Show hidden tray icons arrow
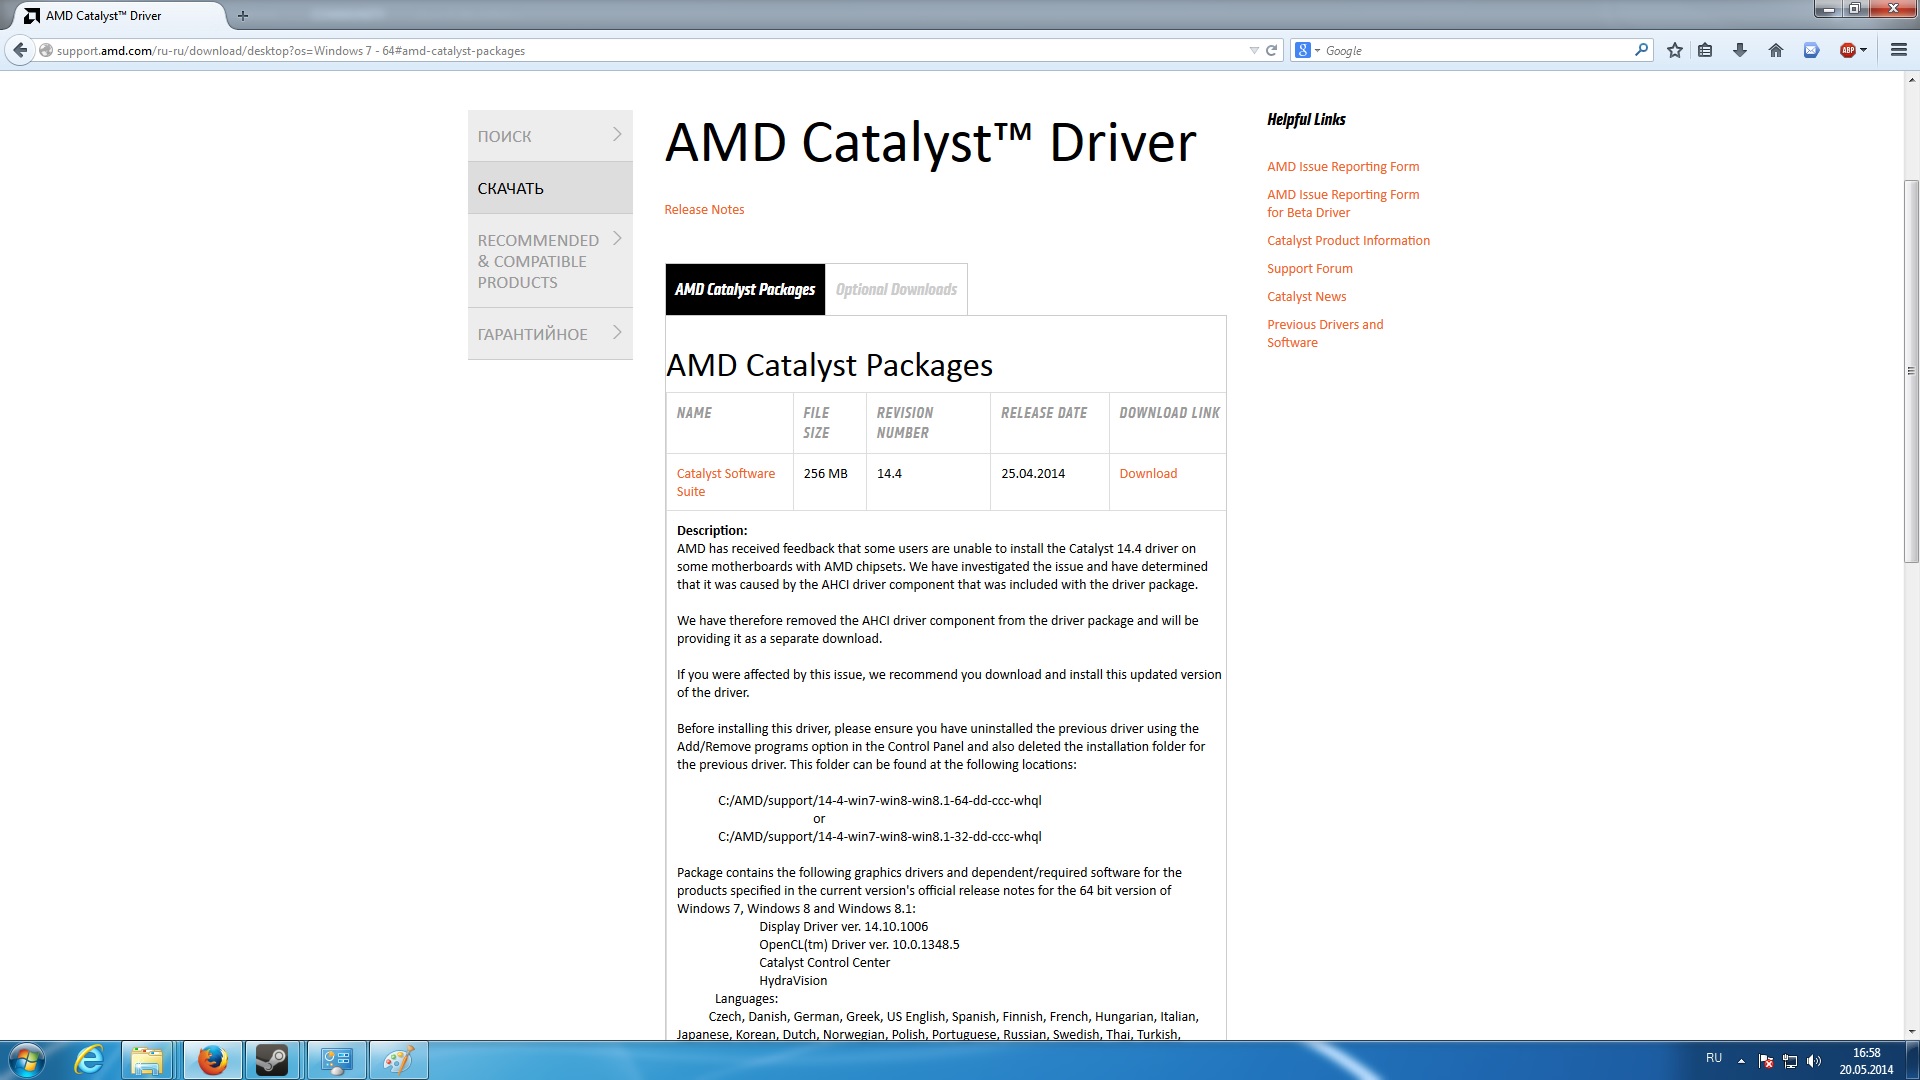Screen dimensions: 1920x1080 click(1741, 1061)
